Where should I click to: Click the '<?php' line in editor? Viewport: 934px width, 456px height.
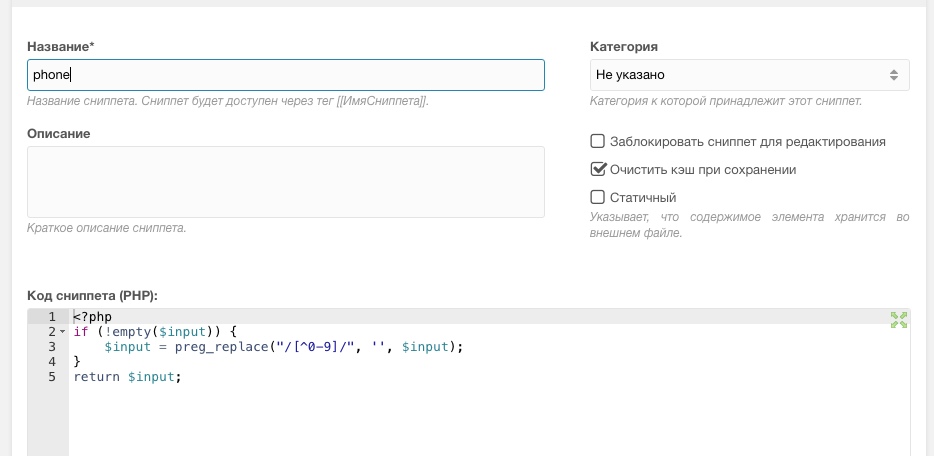pos(93,317)
